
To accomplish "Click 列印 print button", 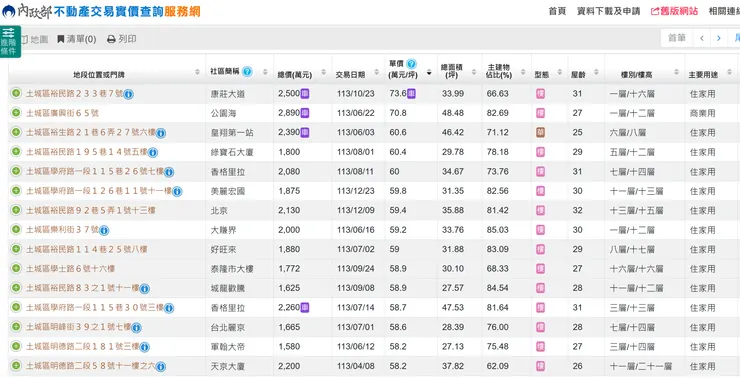I will tap(122, 39).
